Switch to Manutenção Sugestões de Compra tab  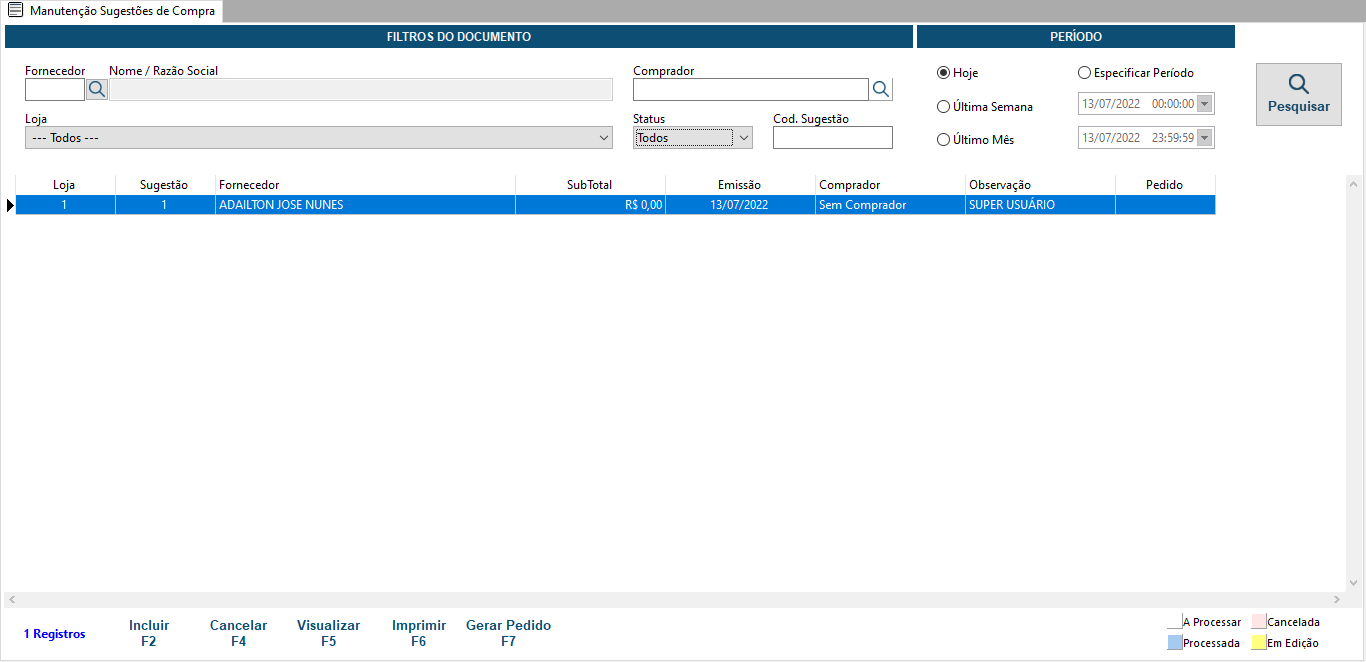coord(112,11)
